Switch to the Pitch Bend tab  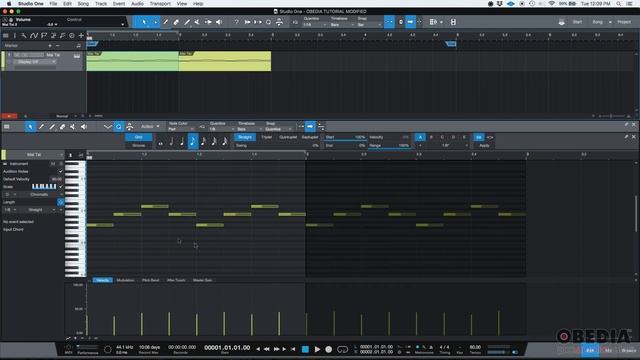151,280
